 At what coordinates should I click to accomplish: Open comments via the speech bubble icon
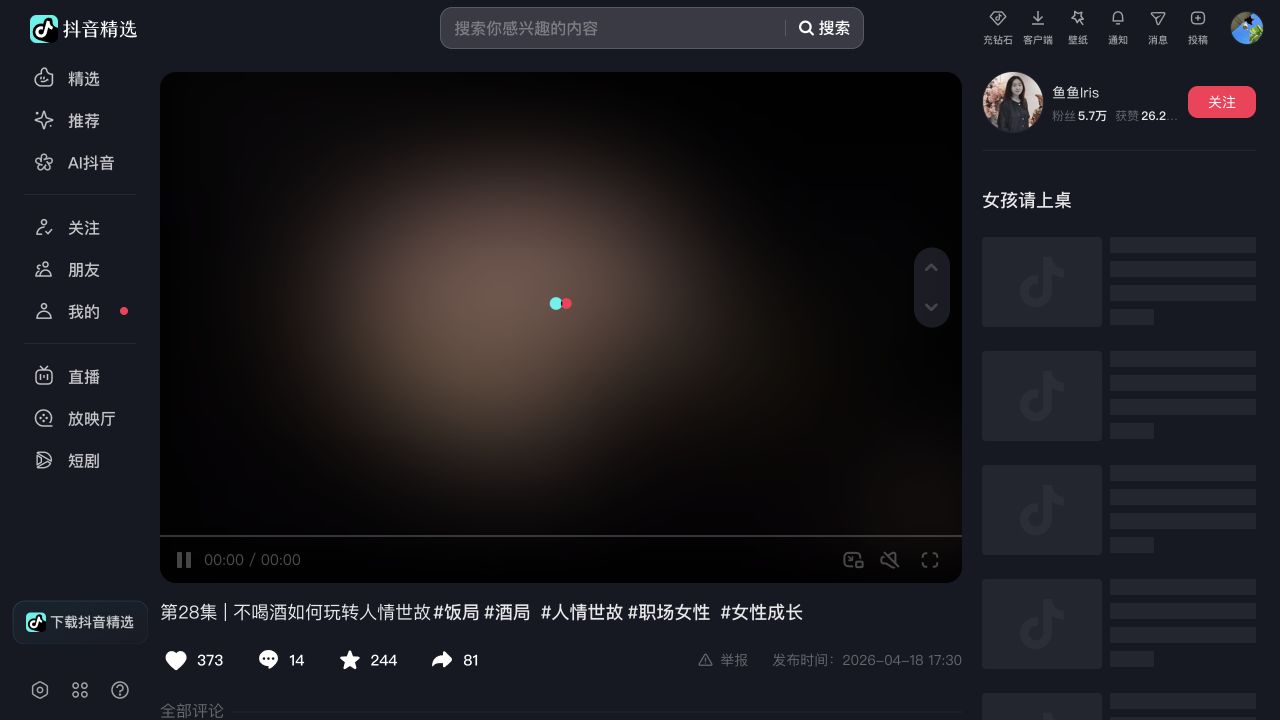click(x=268, y=660)
